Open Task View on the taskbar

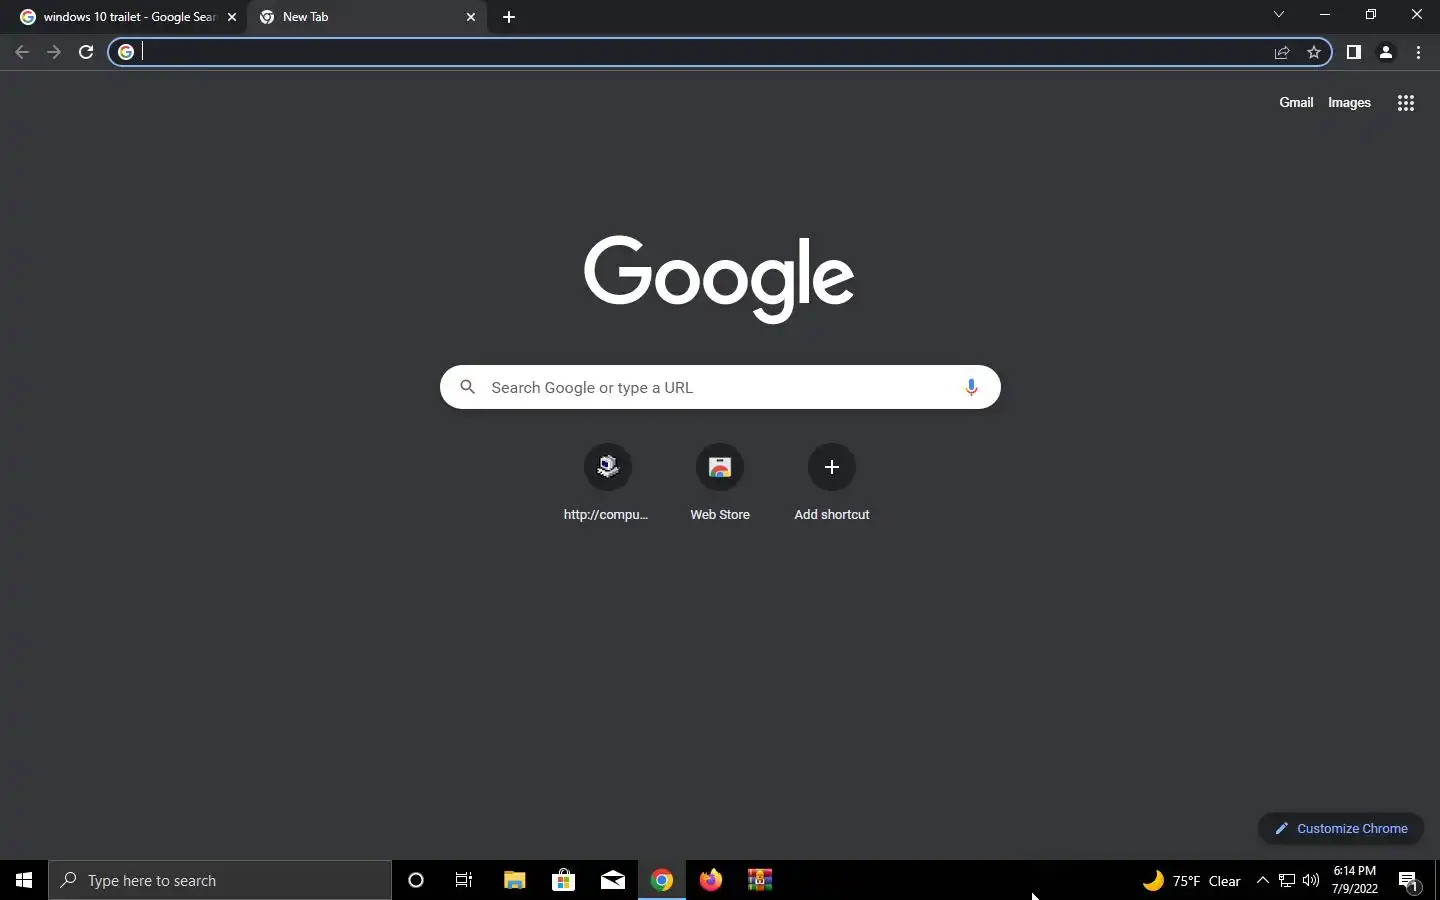pyautogui.click(x=464, y=880)
